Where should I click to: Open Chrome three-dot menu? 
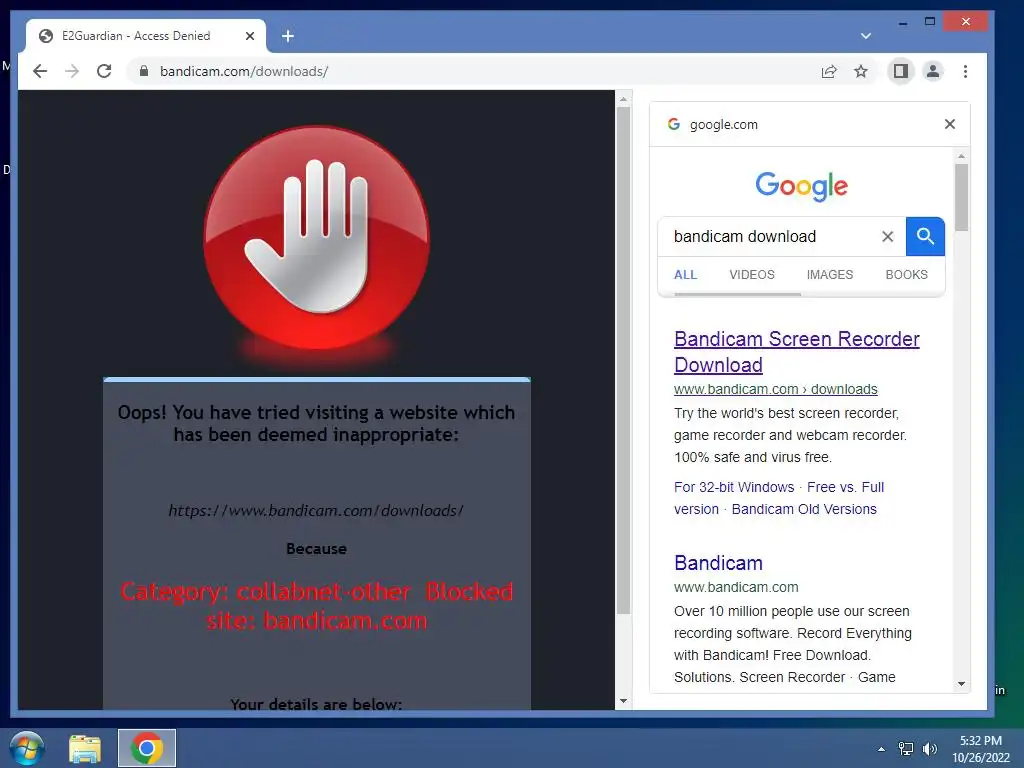click(x=965, y=71)
